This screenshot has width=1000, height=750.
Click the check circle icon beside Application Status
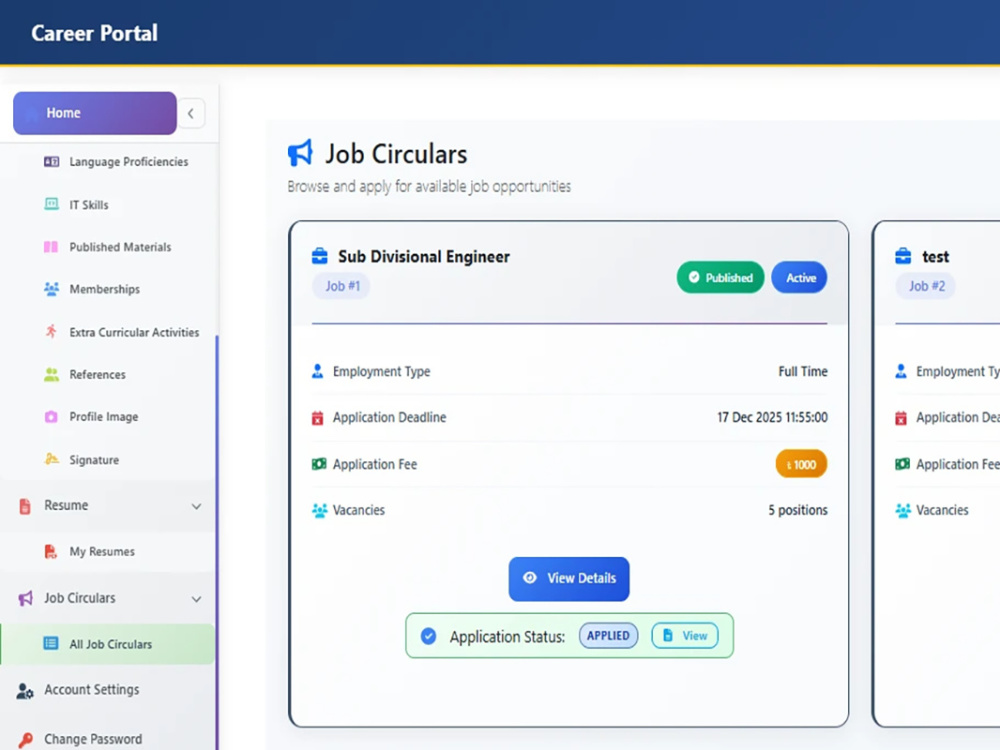429,636
